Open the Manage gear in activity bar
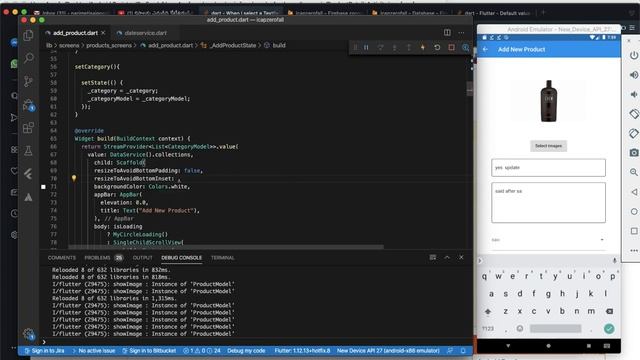This screenshot has width=640, height=360. pyautogui.click(x=28, y=334)
